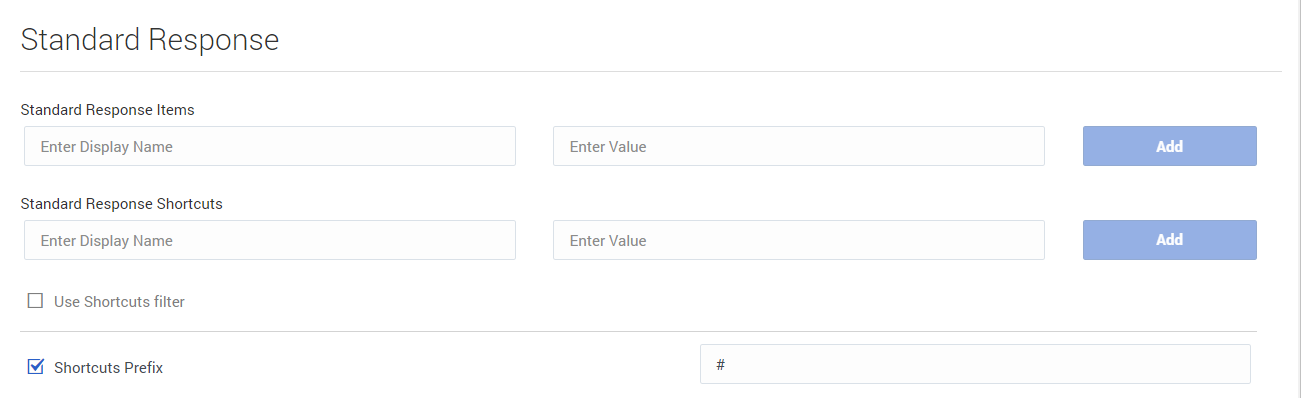Click the Shortcuts Prefix text field containing #
The height and width of the screenshot is (398, 1301).
click(975, 364)
